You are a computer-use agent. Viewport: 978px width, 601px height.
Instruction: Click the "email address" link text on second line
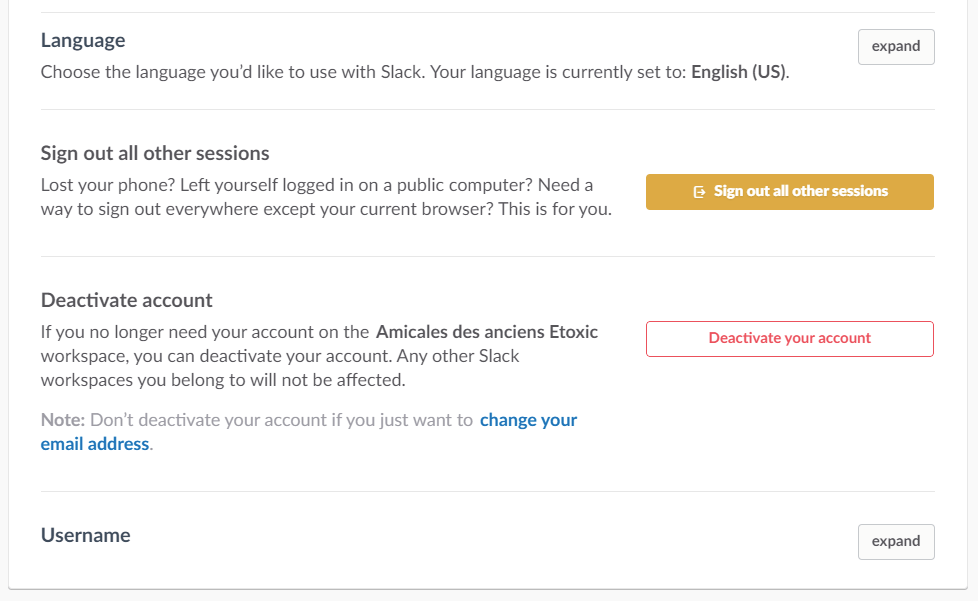95,444
